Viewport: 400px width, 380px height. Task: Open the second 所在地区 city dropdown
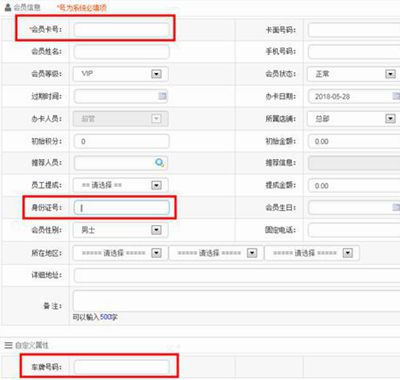click(x=216, y=253)
